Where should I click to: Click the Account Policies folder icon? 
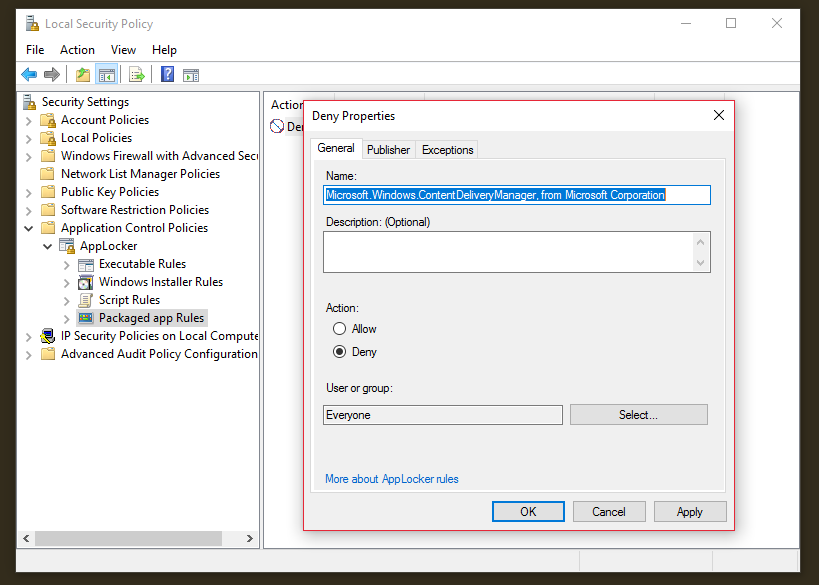pos(48,120)
